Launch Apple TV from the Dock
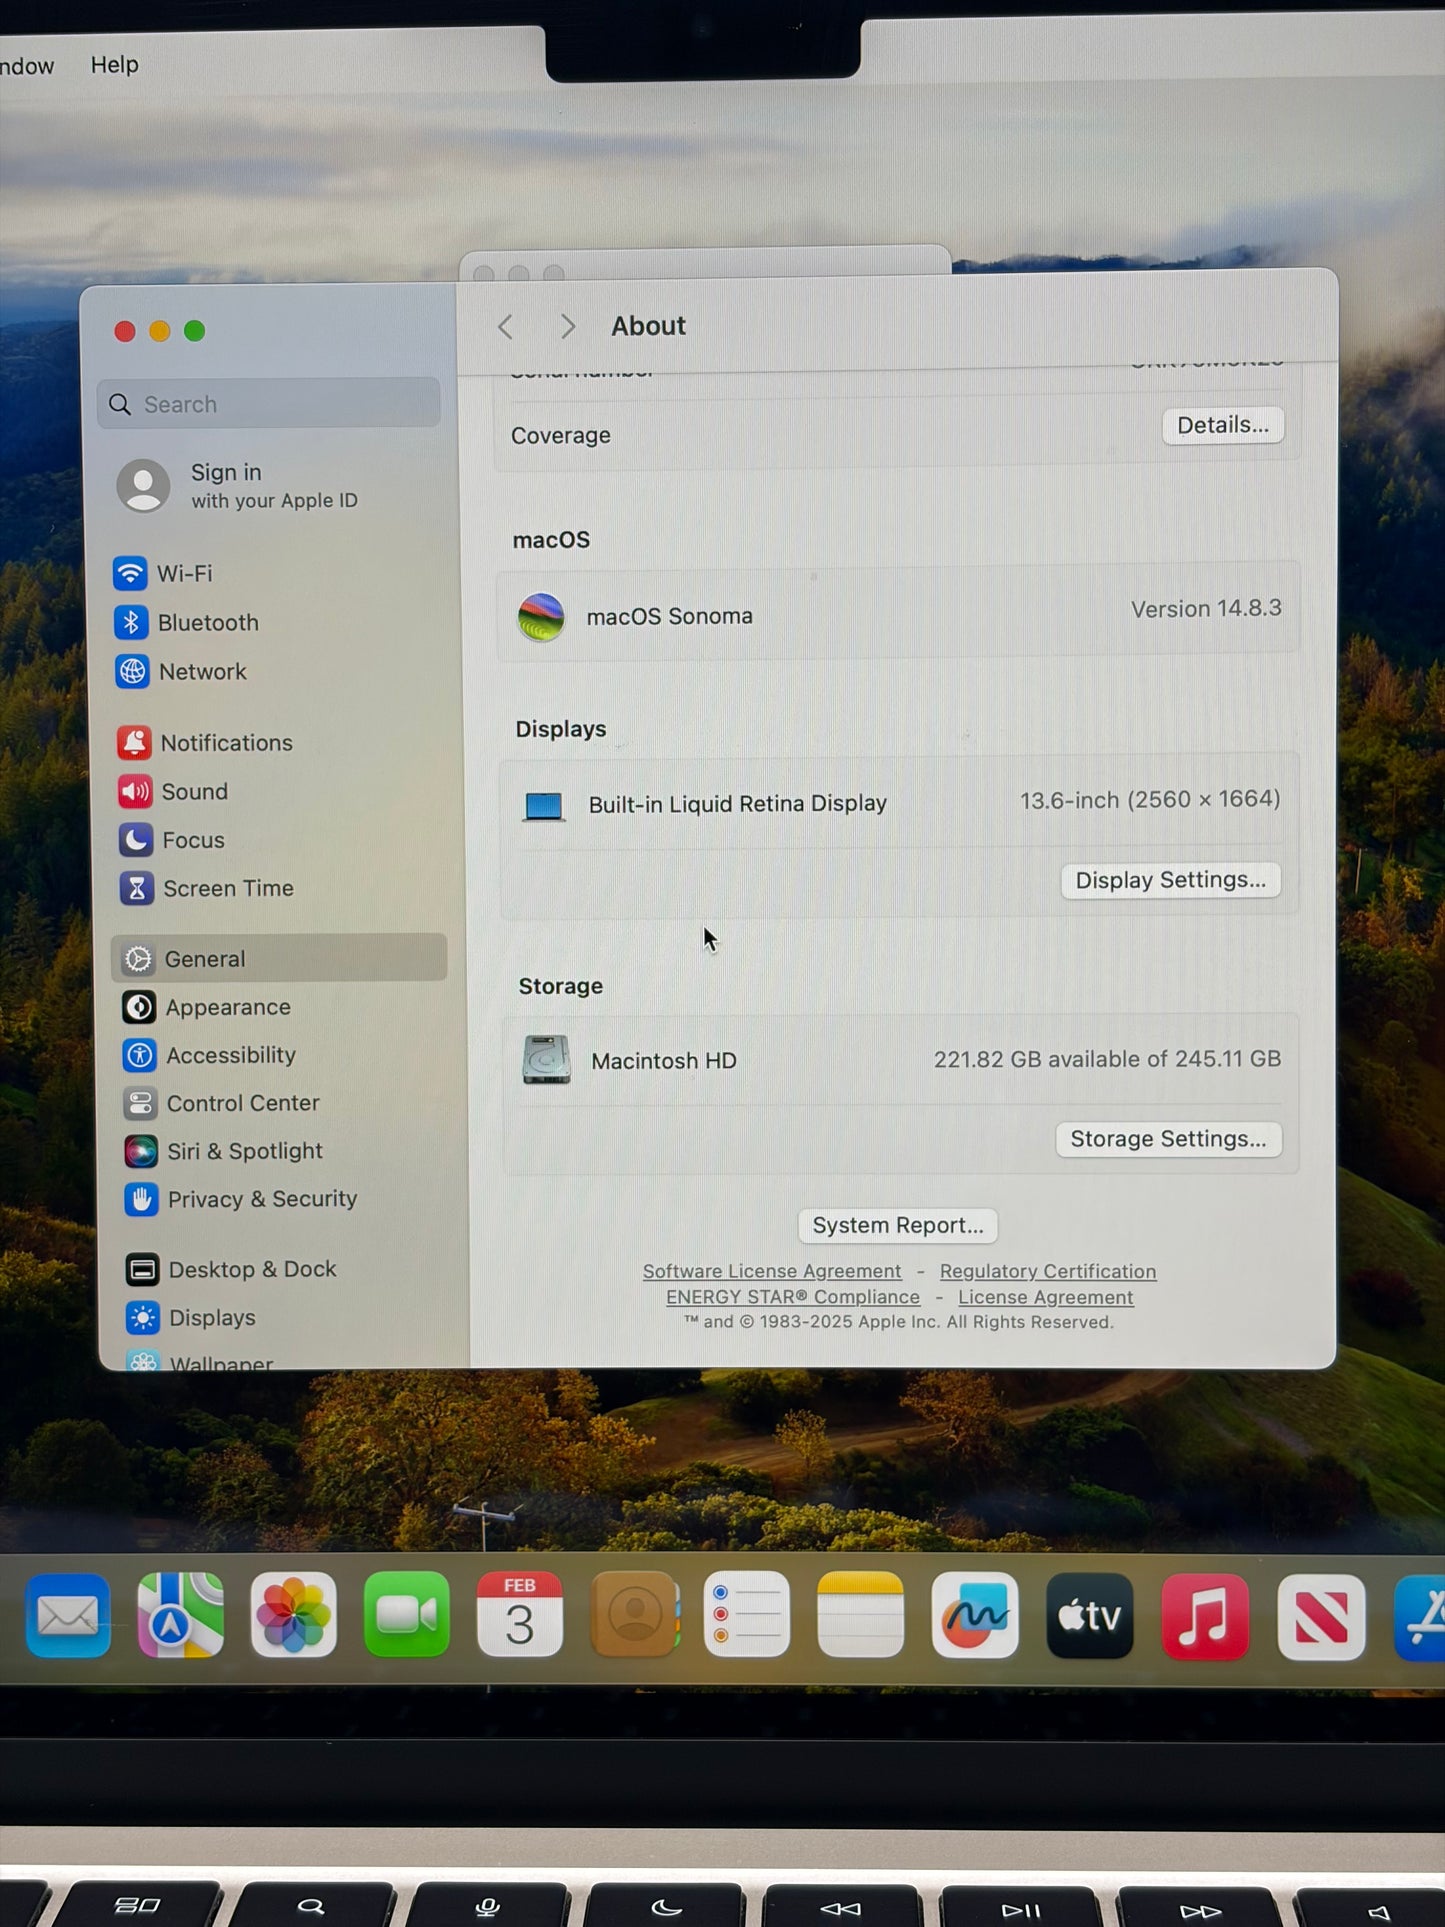This screenshot has height=1927, width=1445. pos(1090,1616)
